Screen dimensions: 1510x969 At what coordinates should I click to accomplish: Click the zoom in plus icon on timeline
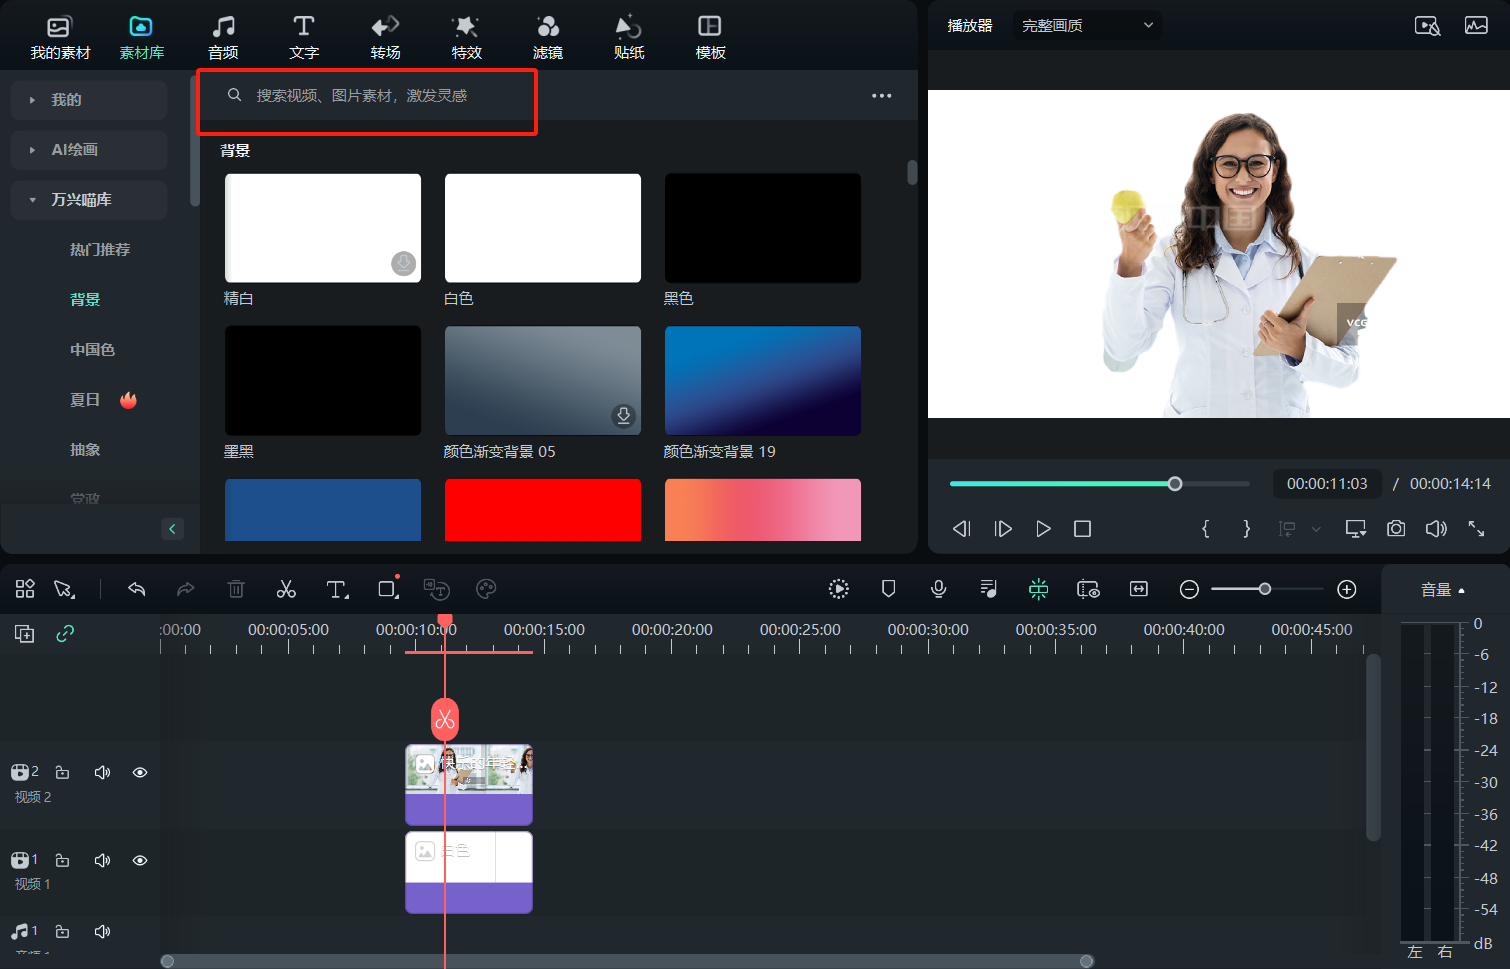(x=1347, y=589)
